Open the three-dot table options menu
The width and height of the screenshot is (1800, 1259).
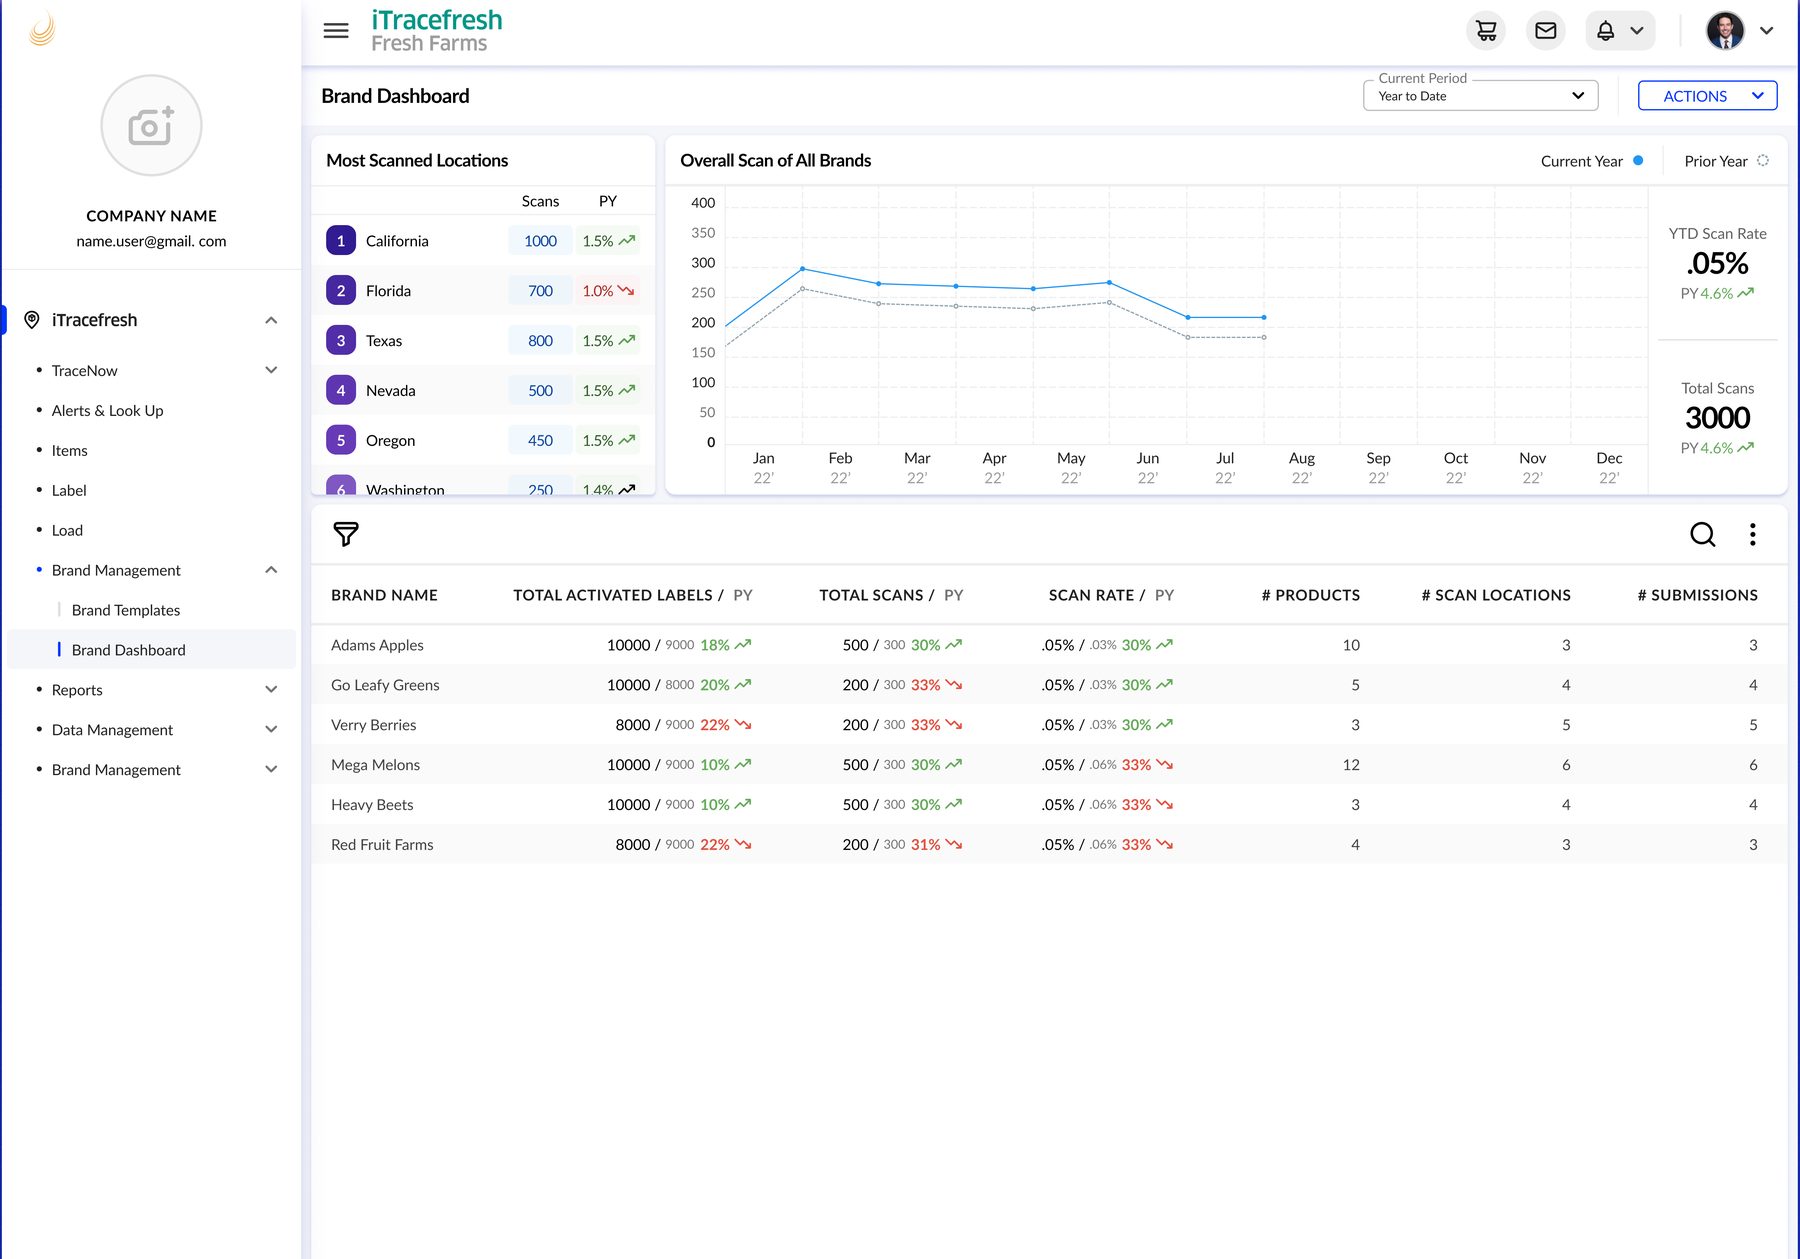1752,534
